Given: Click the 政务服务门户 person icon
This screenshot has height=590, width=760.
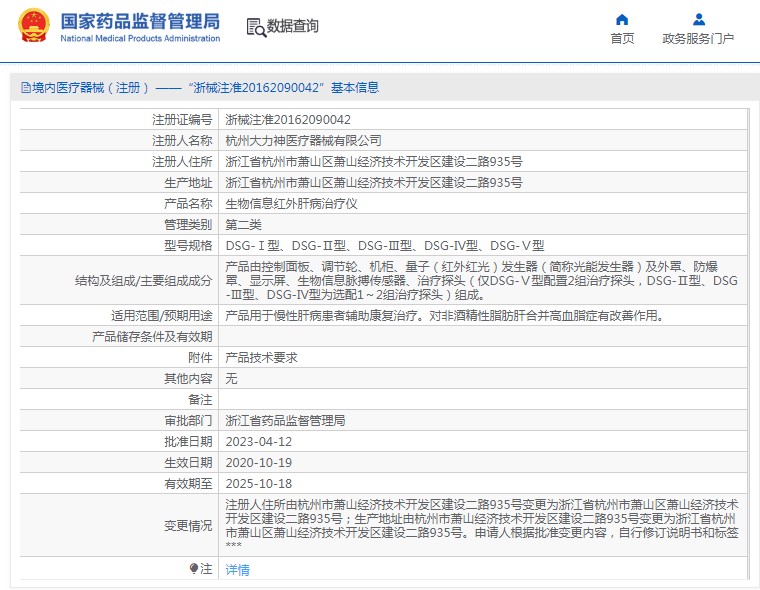Looking at the screenshot, I should (x=698, y=19).
